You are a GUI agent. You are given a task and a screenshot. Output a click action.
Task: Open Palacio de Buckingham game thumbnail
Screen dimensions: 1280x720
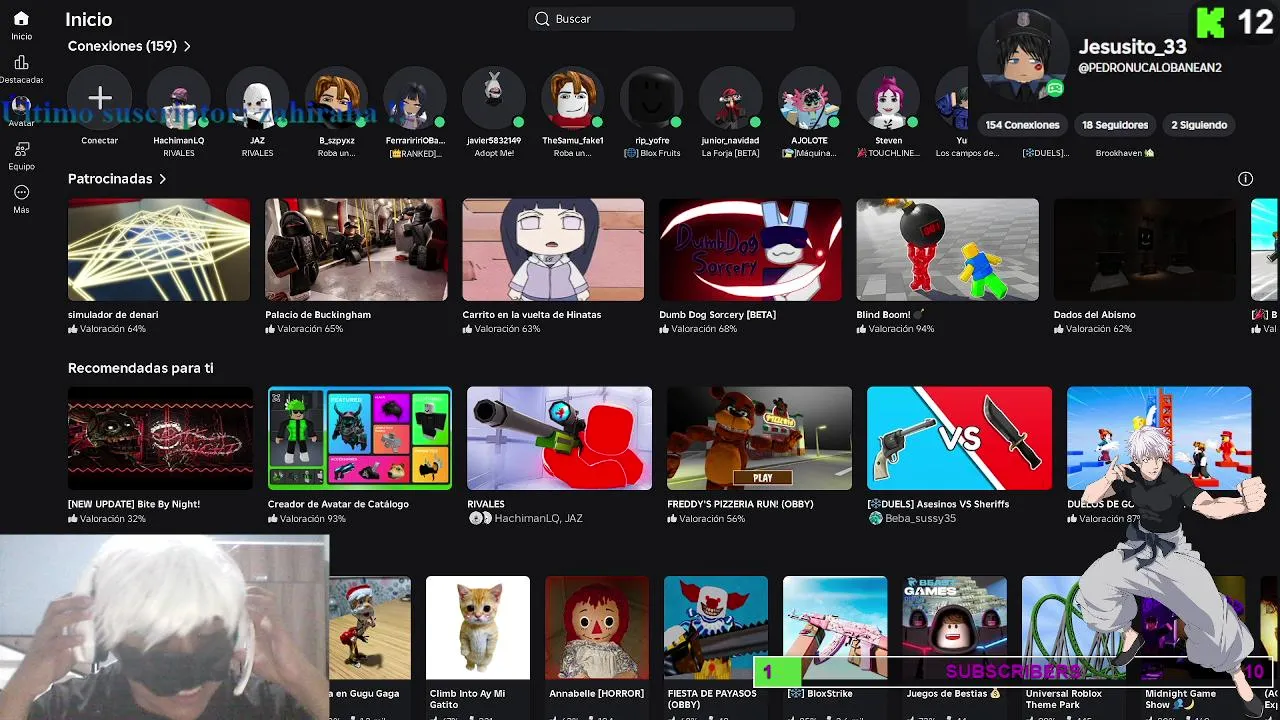pos(356,249)
